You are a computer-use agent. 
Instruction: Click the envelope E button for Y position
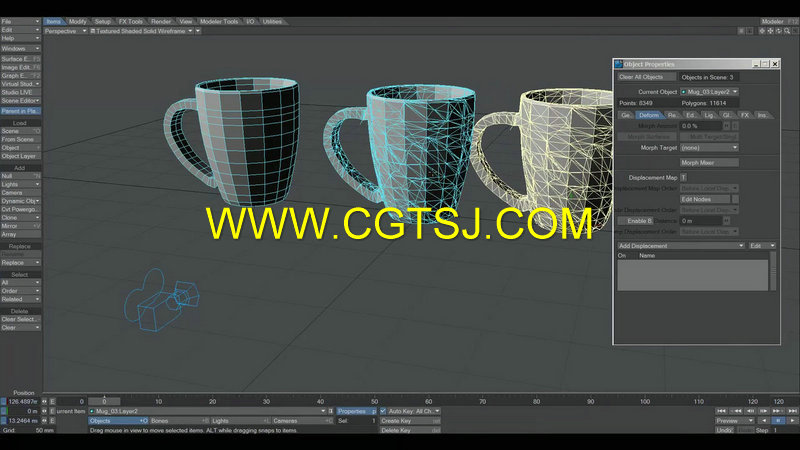coord(53,411)
